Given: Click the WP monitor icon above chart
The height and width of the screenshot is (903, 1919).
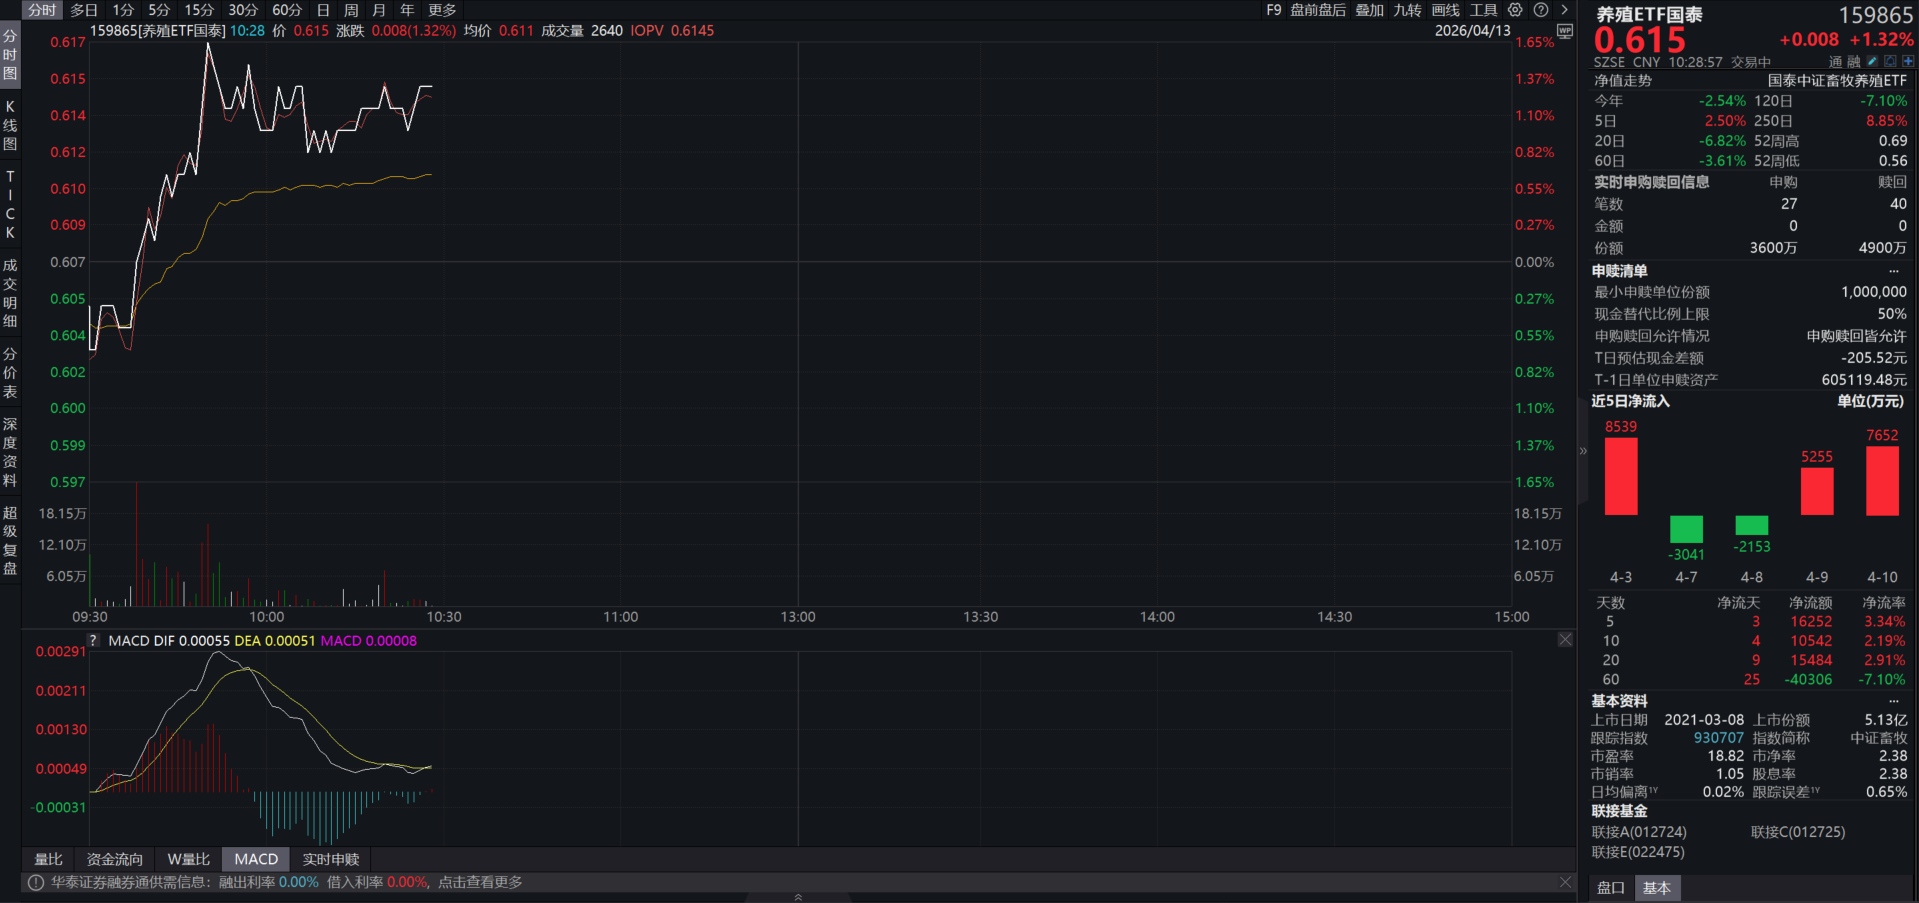Looking at the screenshot, I should (1565, 32).
